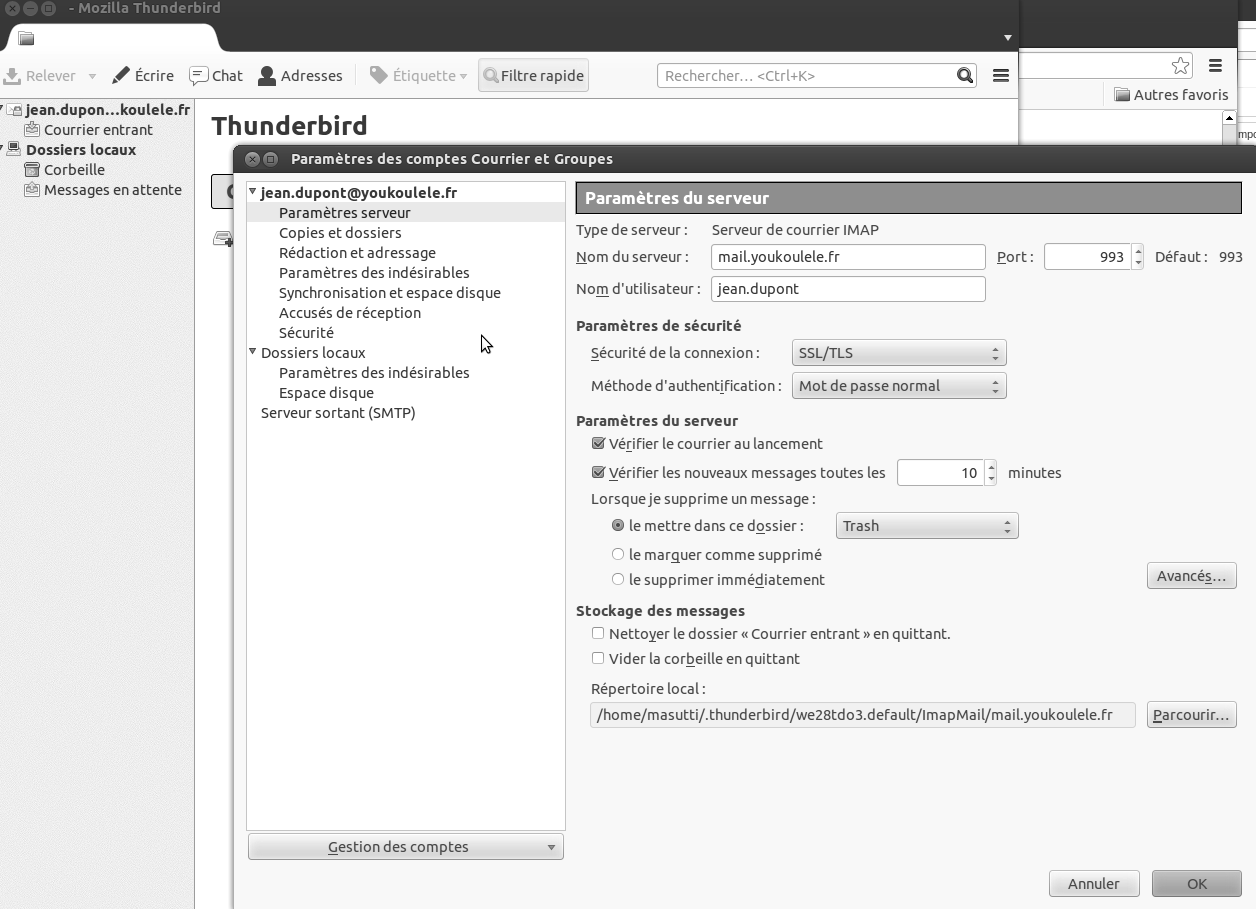Click the search magnifier icon
The image size is (1256, 909).
point(964,76)
